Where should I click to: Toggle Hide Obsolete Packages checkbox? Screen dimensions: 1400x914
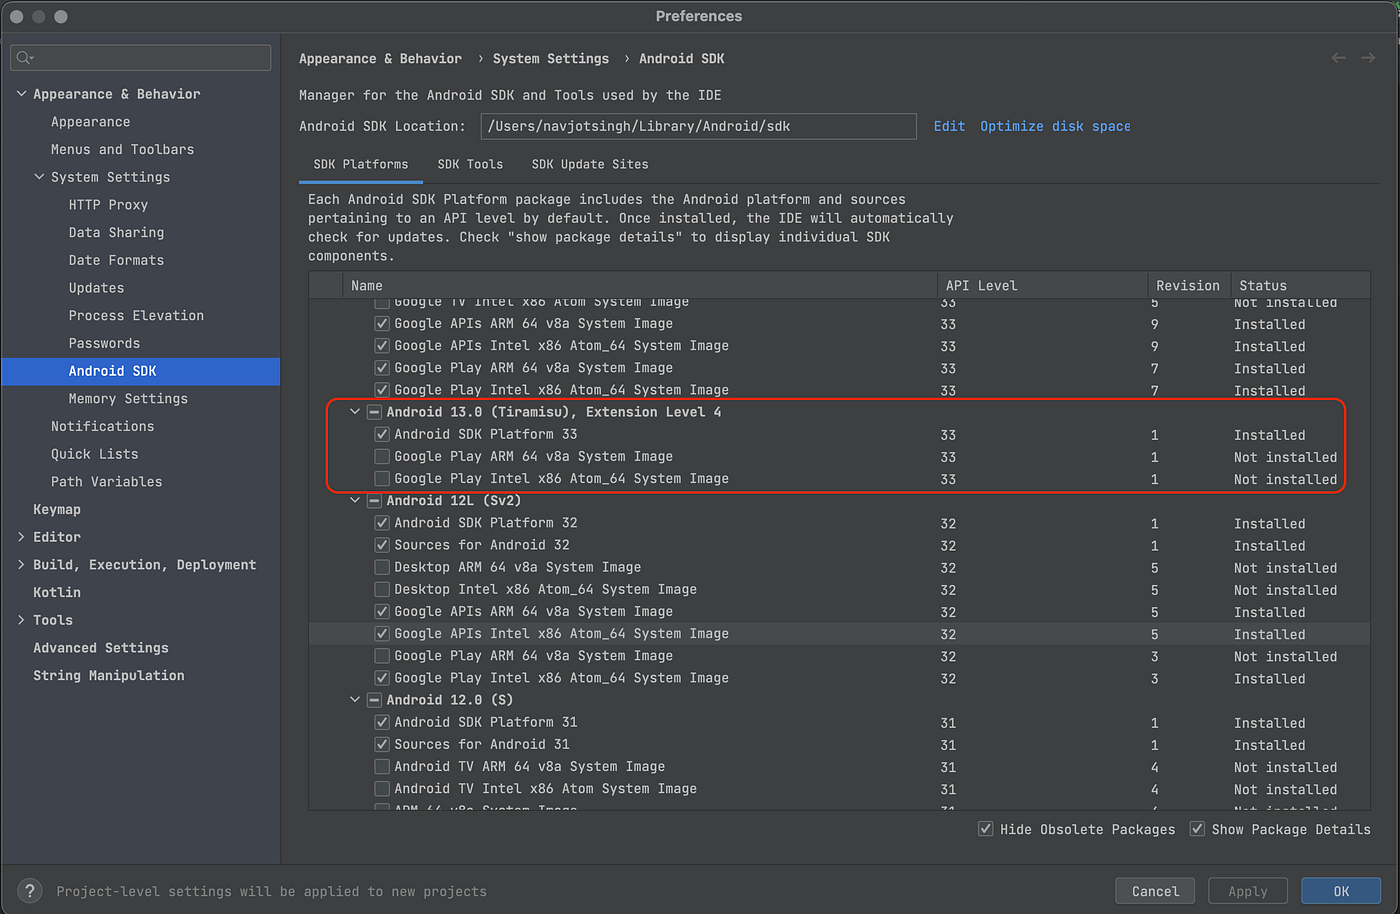click(x=986, y=829)
